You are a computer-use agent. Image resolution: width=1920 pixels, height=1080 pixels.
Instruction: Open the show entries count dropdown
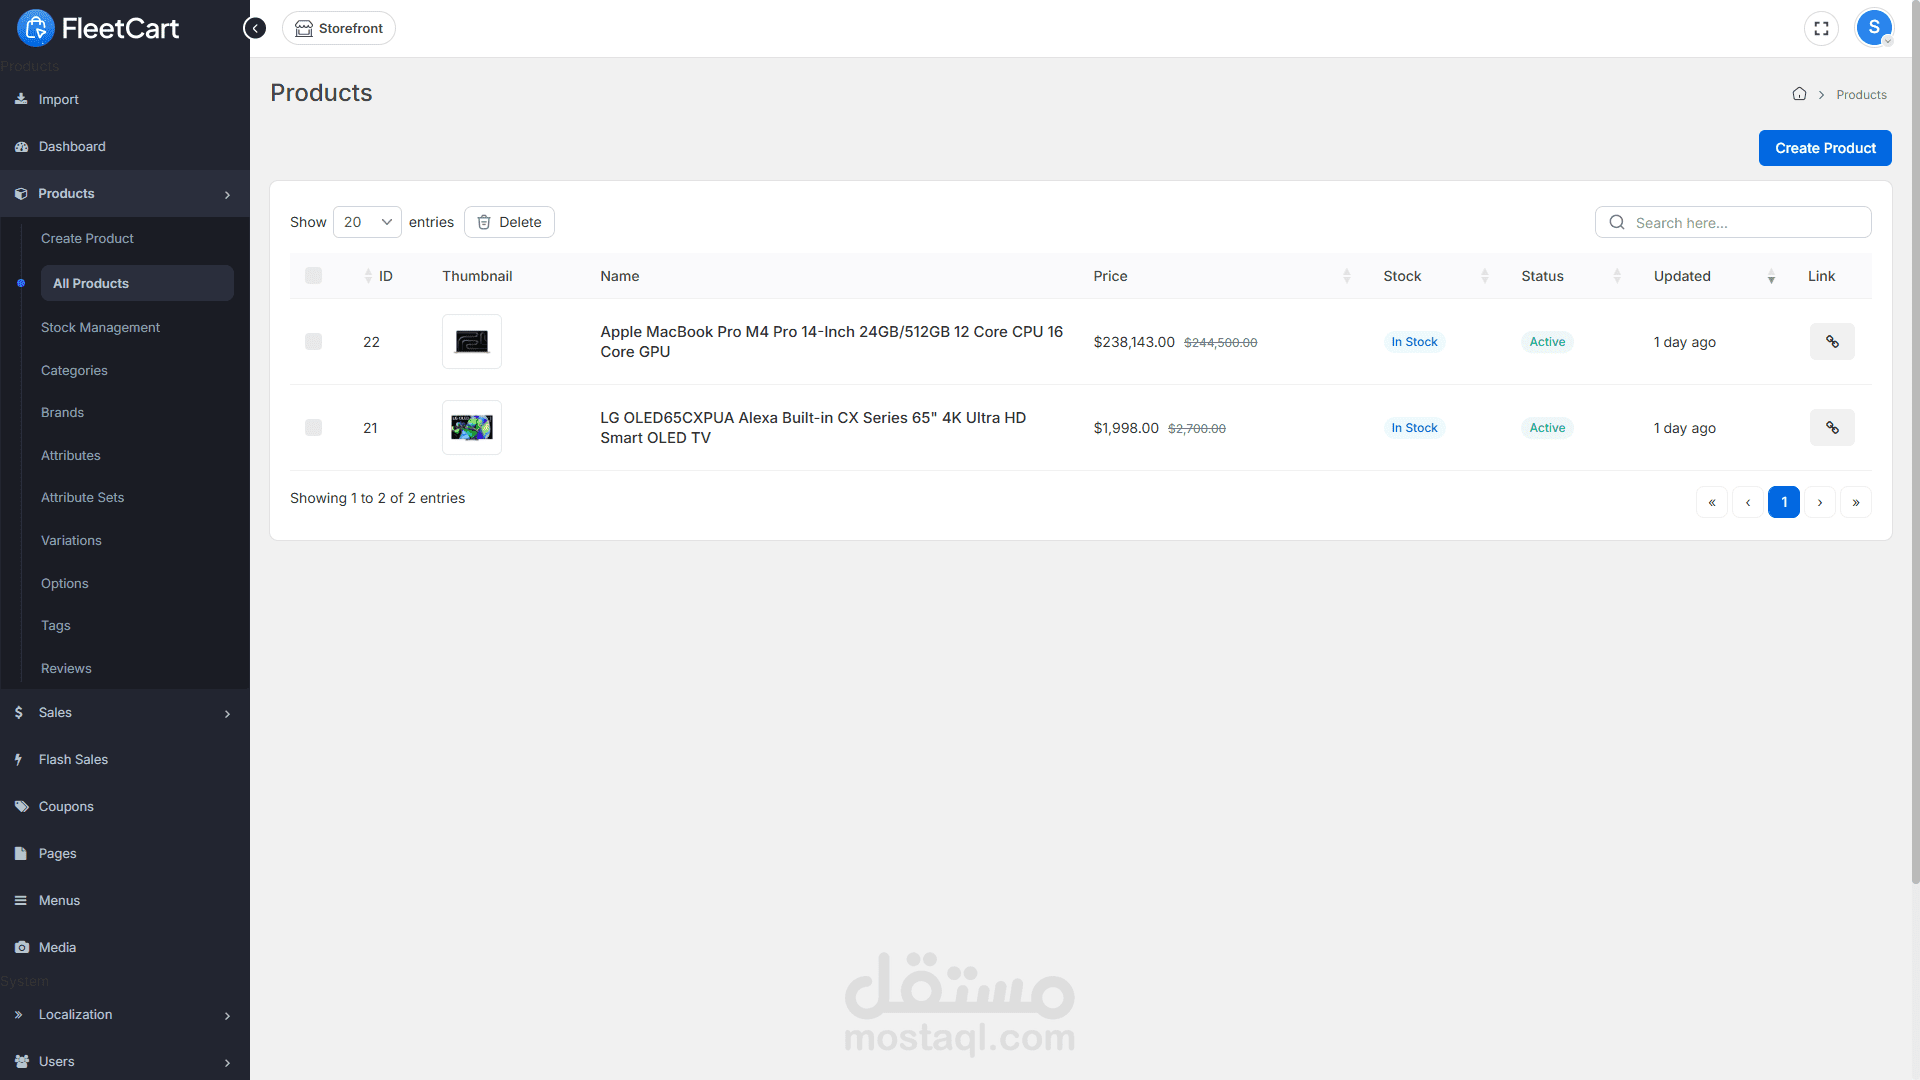pos(367,222)
